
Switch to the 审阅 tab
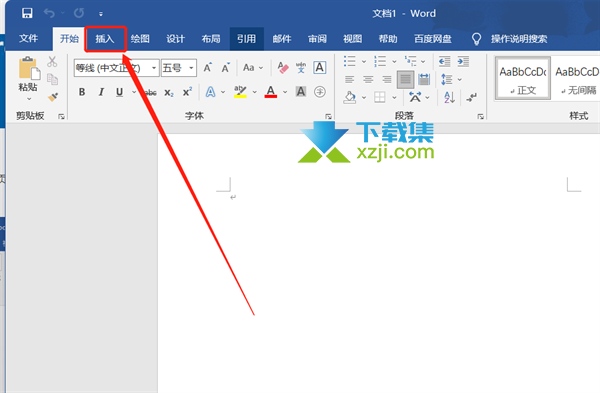317,39
